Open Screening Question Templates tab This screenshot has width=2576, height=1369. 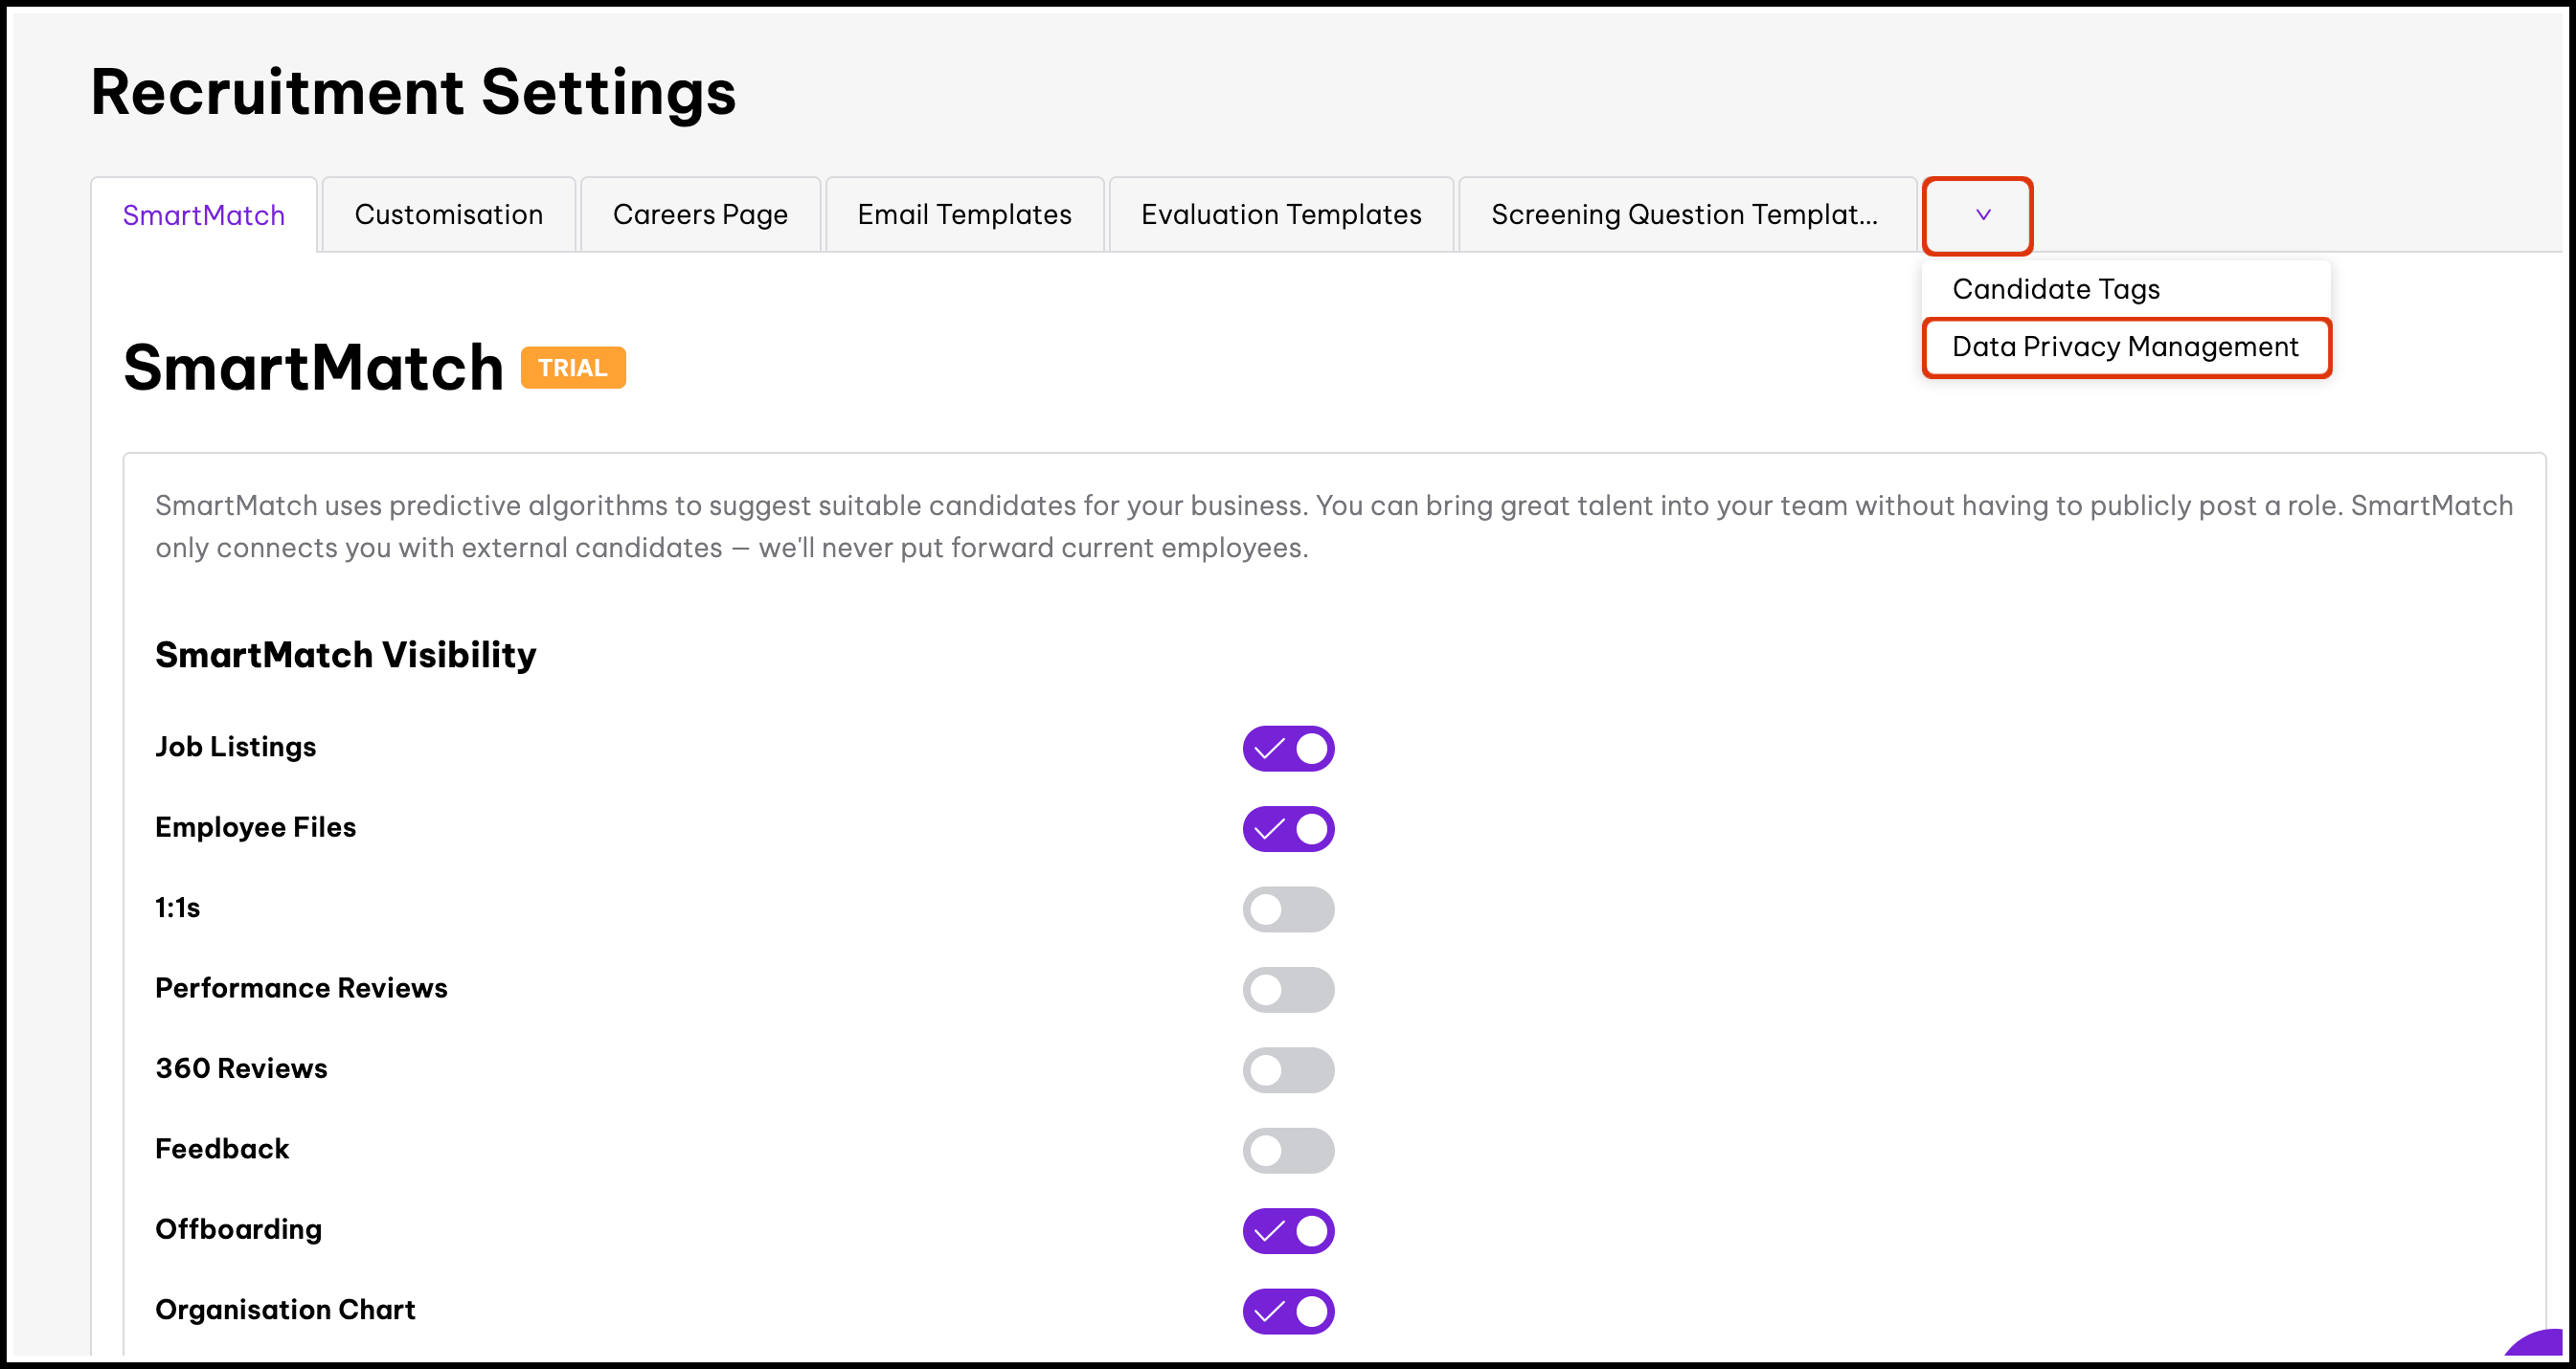click(x=1685, y=215)
